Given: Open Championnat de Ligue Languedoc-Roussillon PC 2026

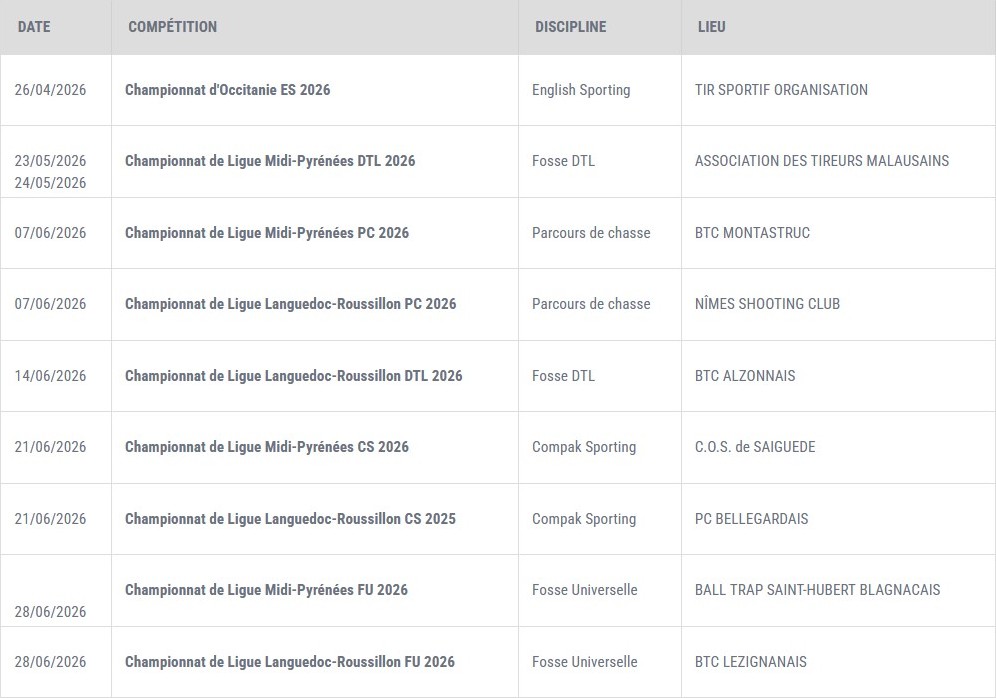Looking at the screenshot, I should click(290, 304).
